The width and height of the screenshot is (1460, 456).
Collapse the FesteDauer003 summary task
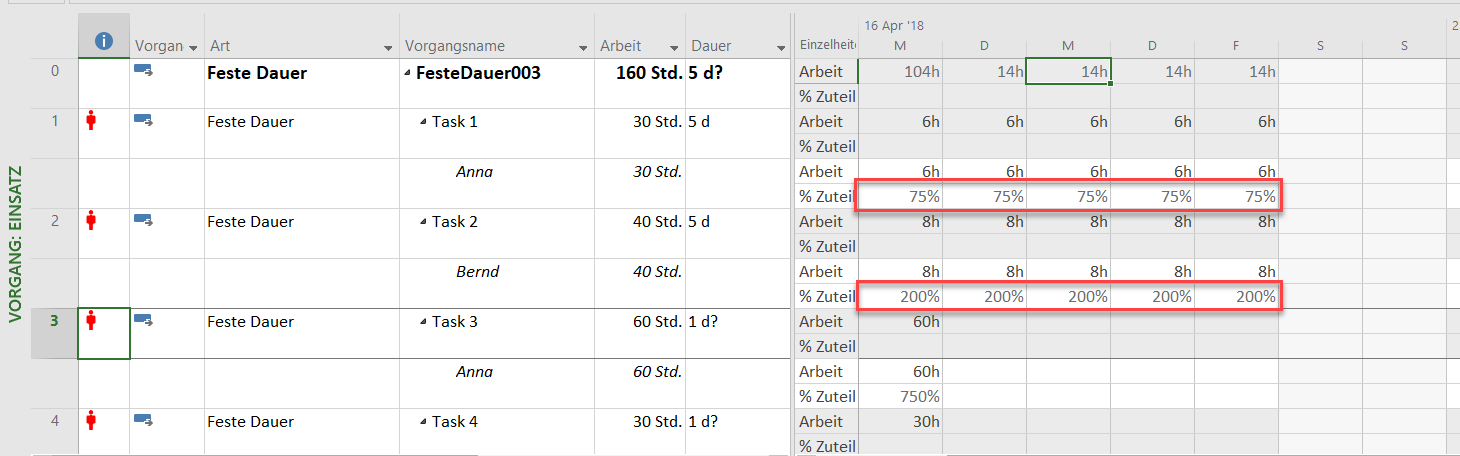407,73
